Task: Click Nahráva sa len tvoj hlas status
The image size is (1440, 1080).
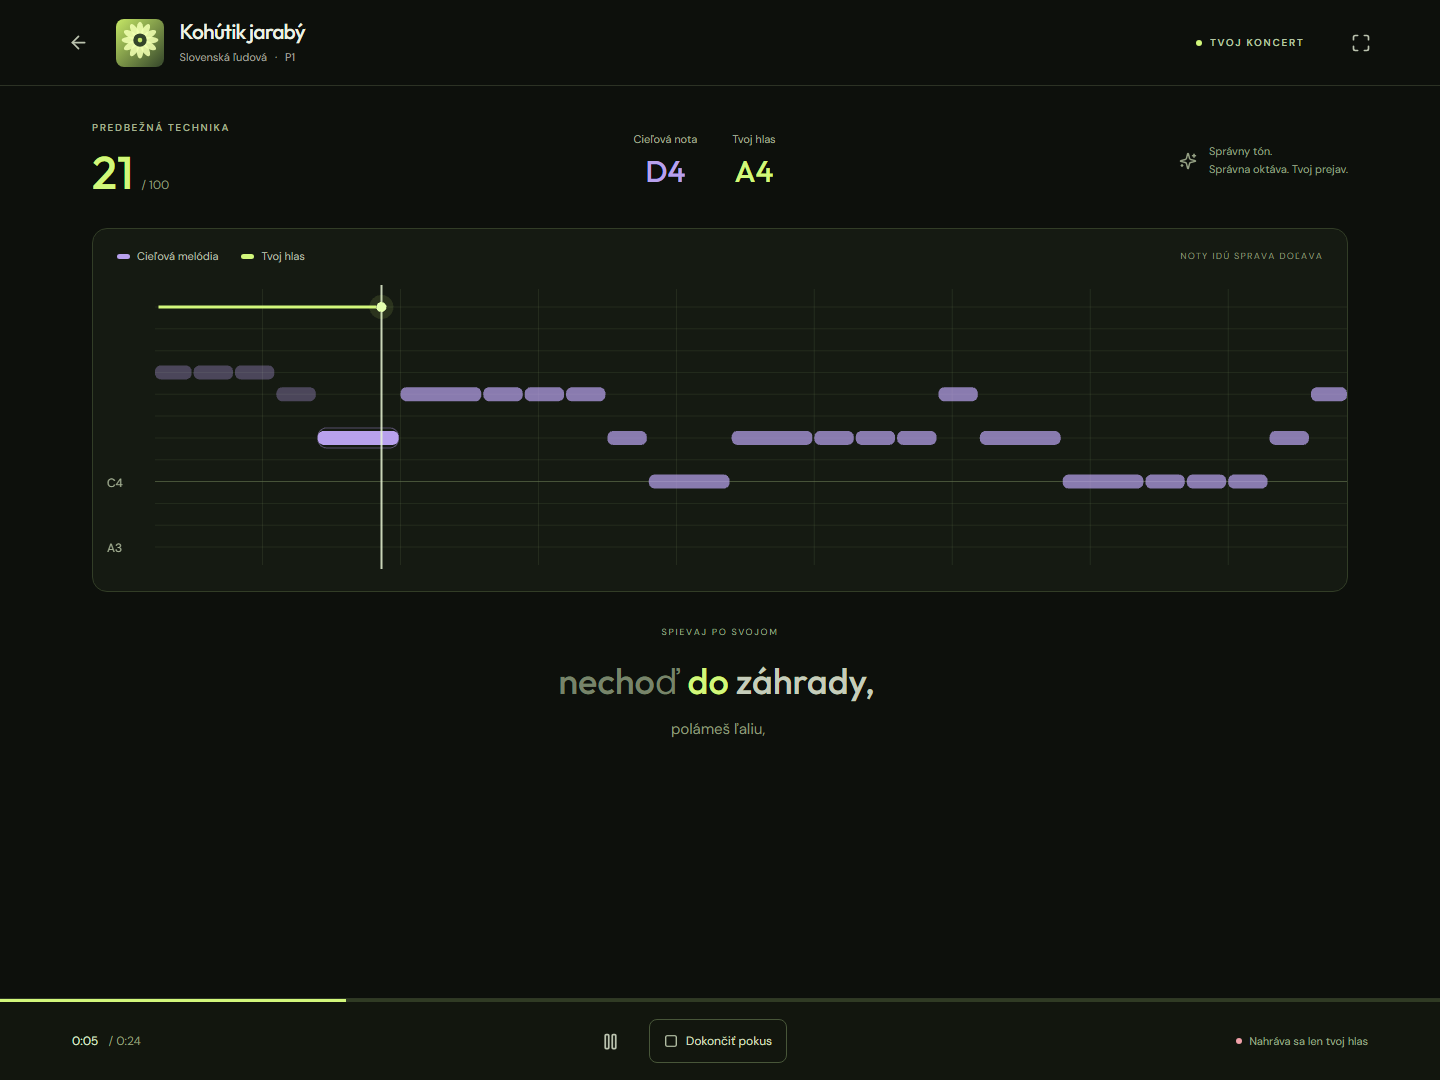Action: (x=1308, y=1041)
